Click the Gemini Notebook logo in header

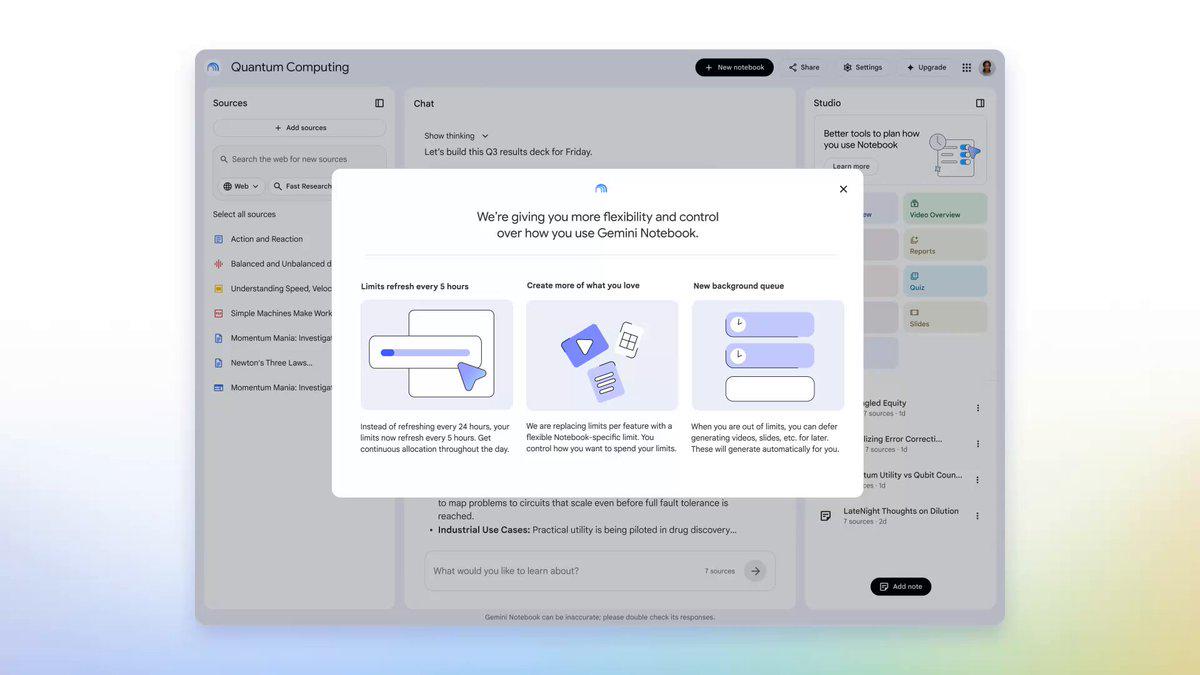click(213, 67)
